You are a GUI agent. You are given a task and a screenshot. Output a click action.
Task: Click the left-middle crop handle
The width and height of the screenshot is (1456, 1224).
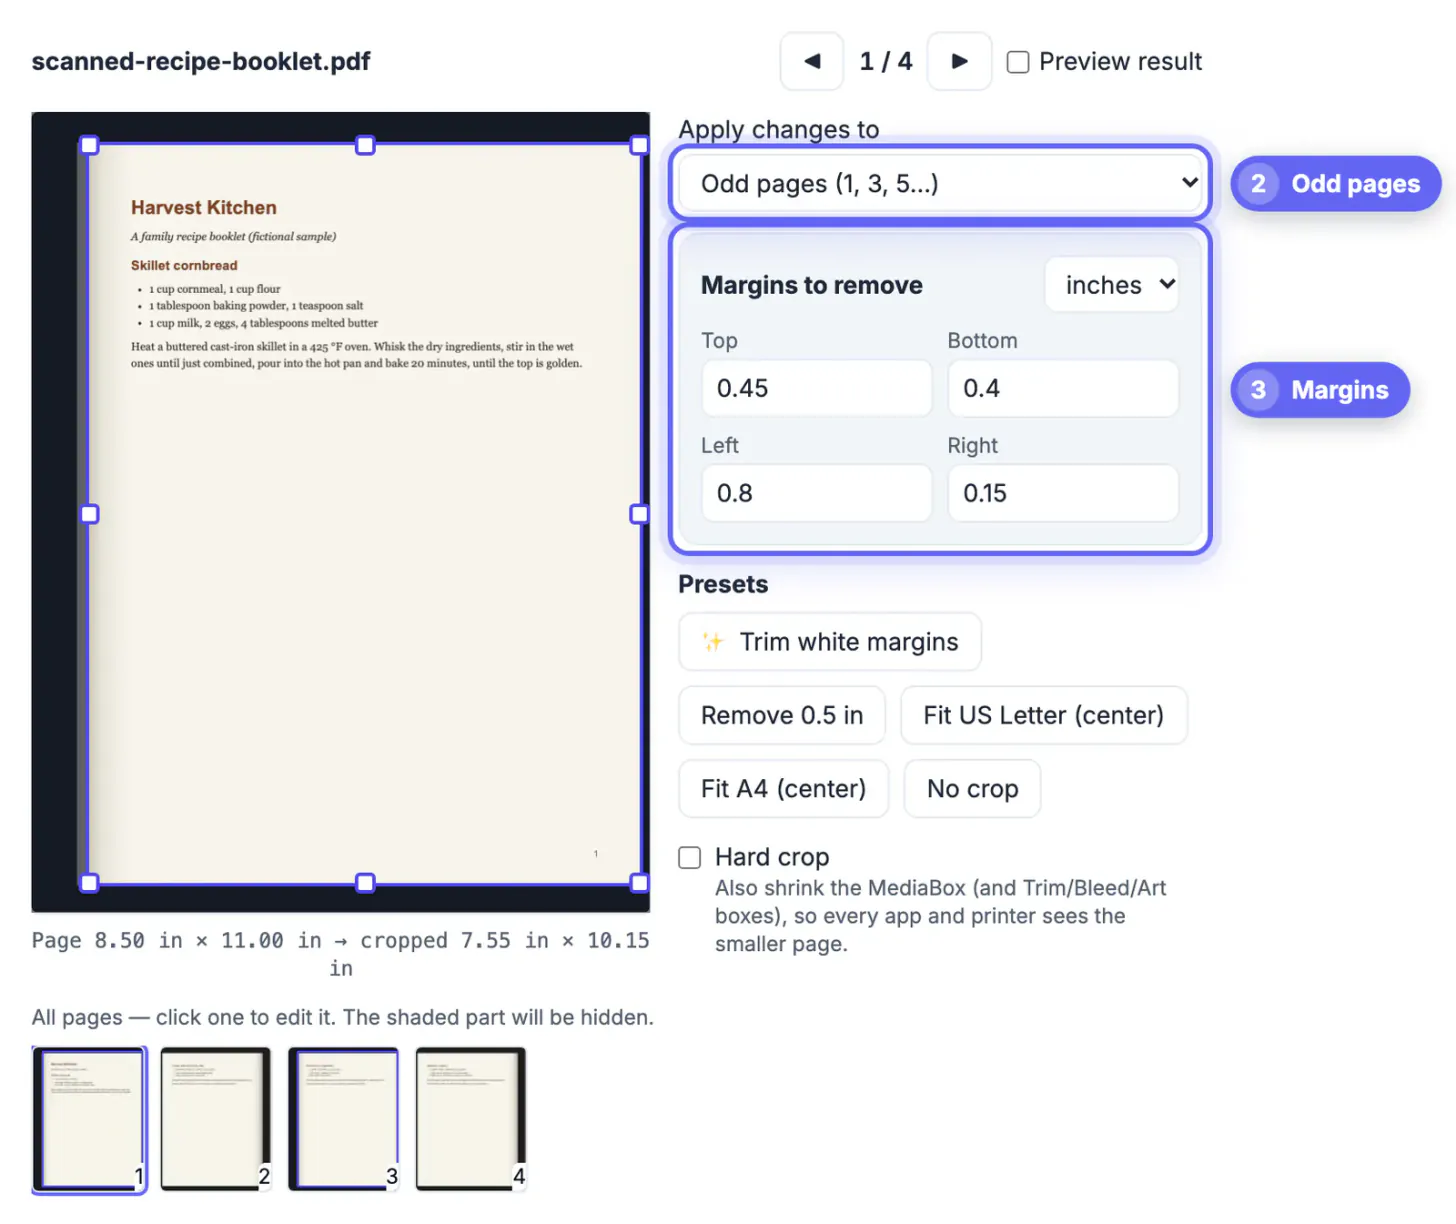coord(89,514)
